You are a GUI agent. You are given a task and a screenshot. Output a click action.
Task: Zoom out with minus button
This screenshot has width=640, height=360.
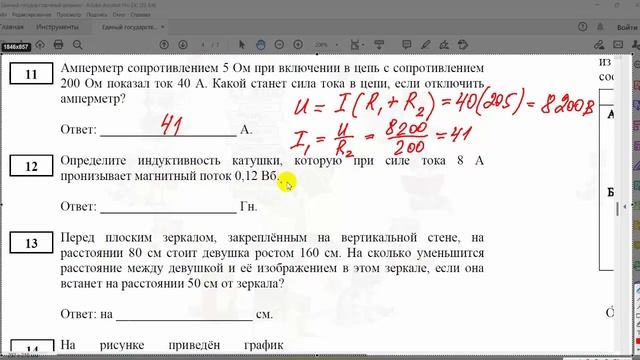pyautogui.click(x=279, y=45)
